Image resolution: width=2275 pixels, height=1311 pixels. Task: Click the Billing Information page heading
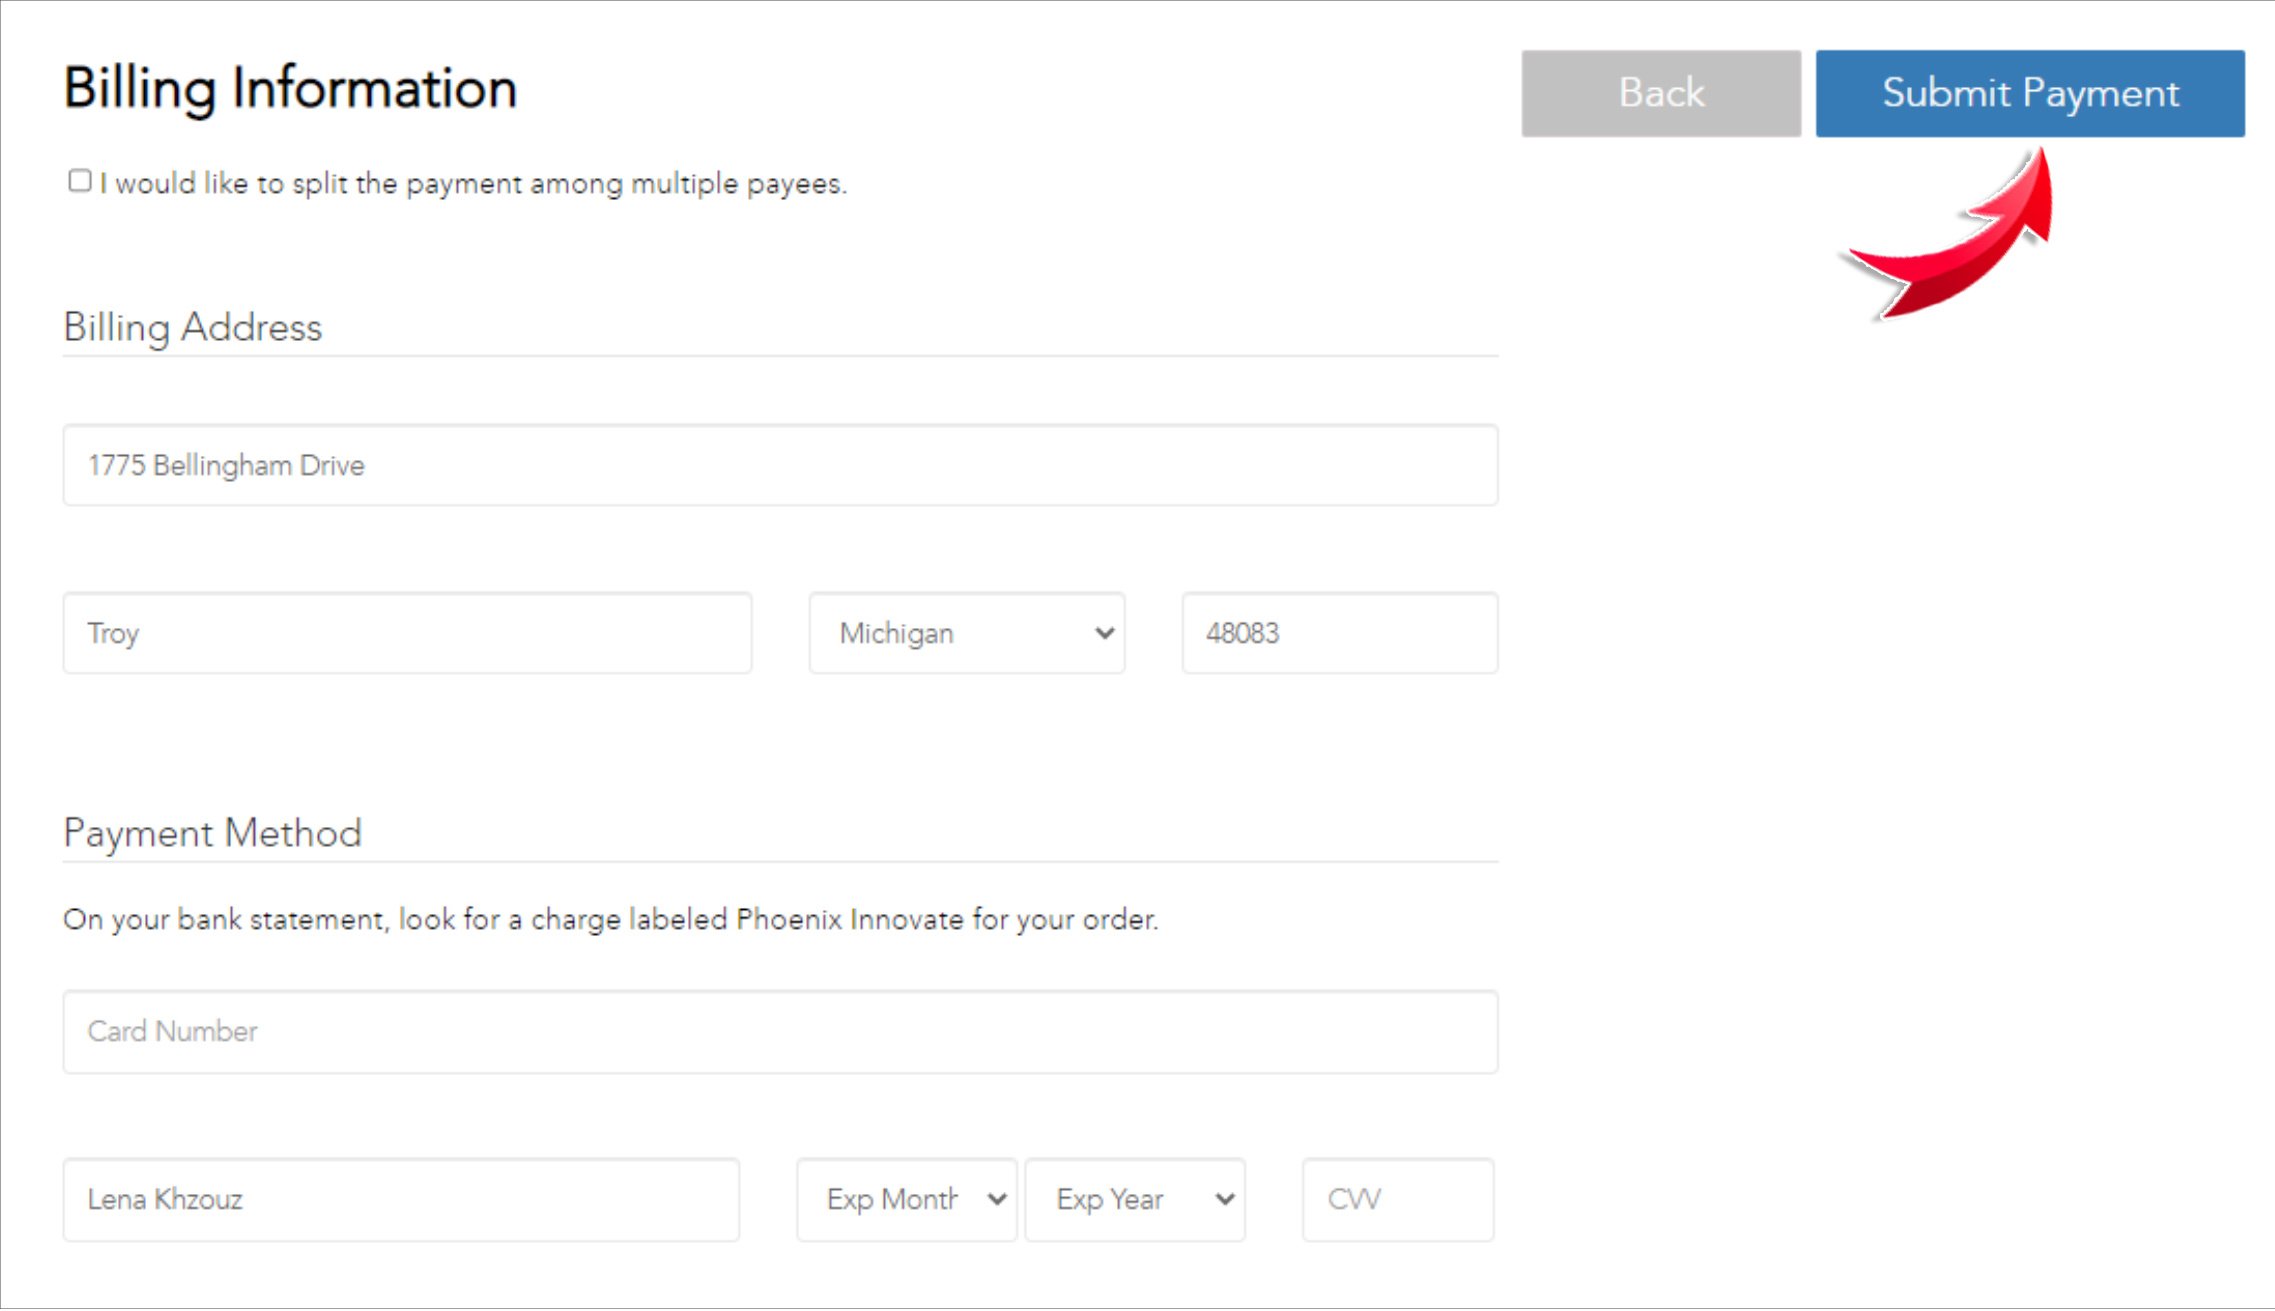click(290, 88)
